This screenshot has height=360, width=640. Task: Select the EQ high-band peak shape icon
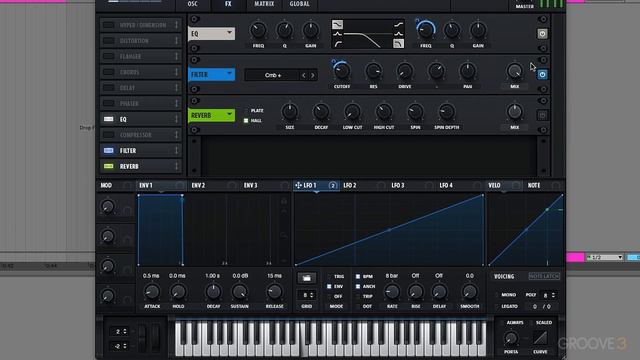[x=399, y=34]
